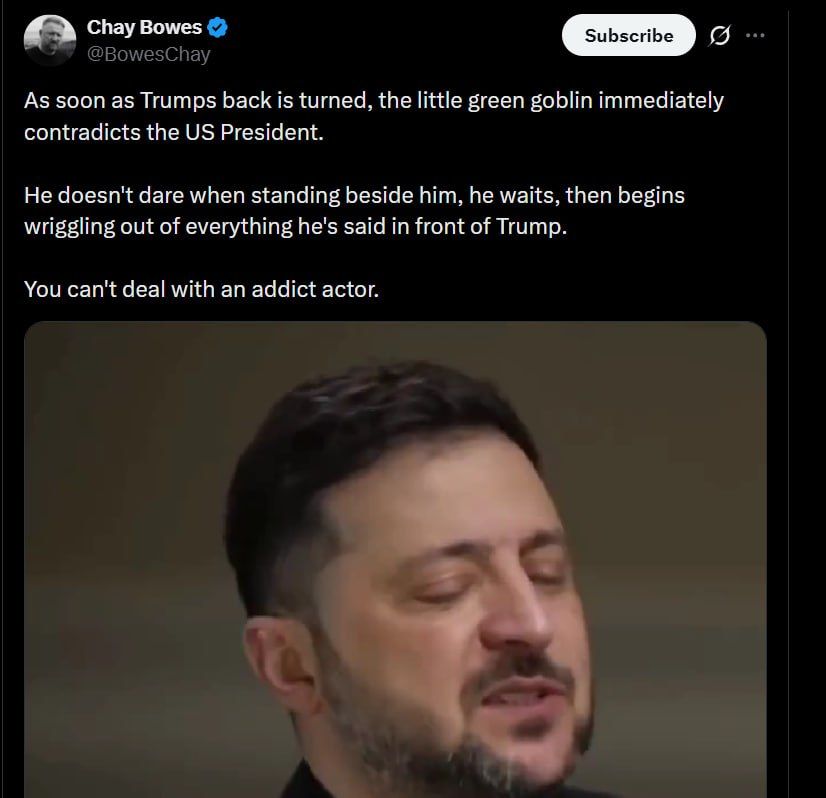The height and width of the screenshot is (798, 826).
Task: Open Grok actions slashed-circle icon
Action: [x=718, y=36]
